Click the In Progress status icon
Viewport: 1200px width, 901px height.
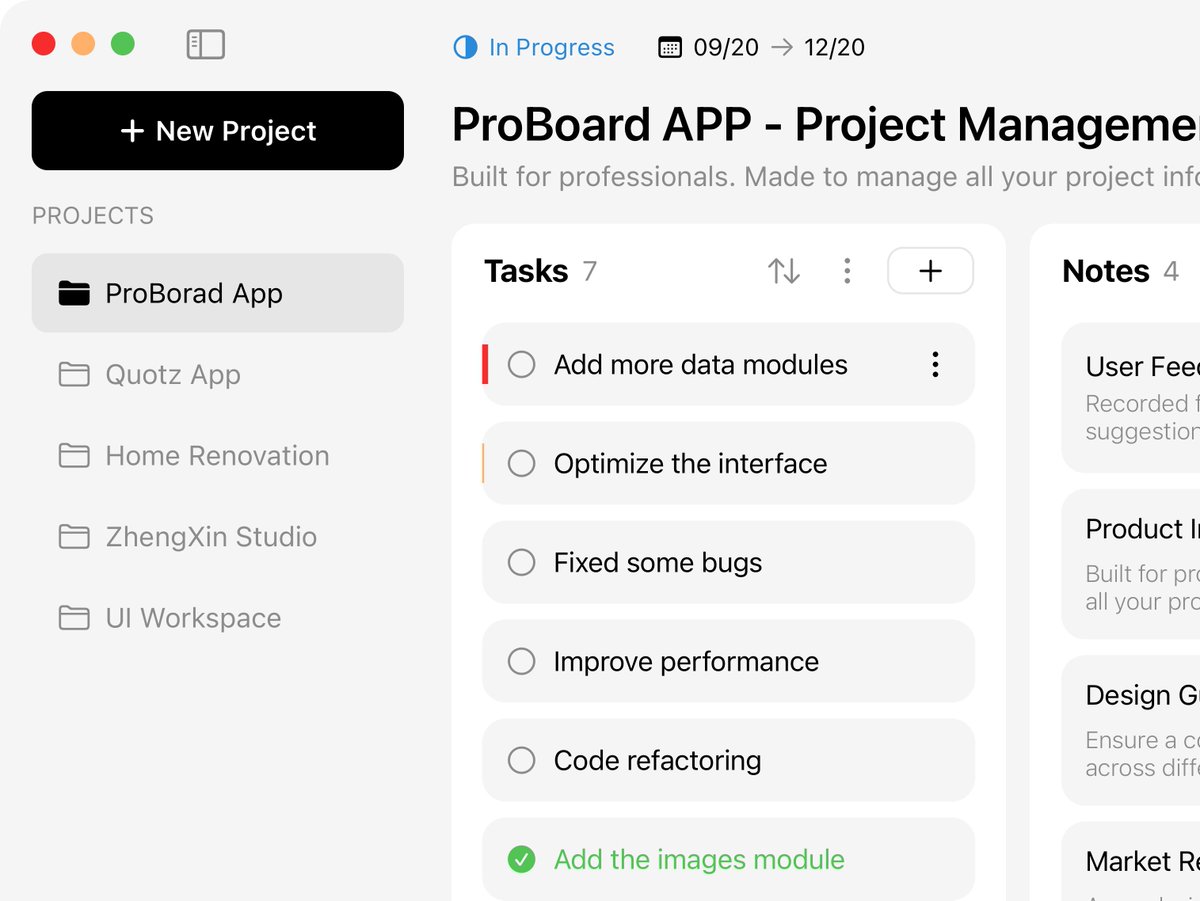click(x=466, y=47)
